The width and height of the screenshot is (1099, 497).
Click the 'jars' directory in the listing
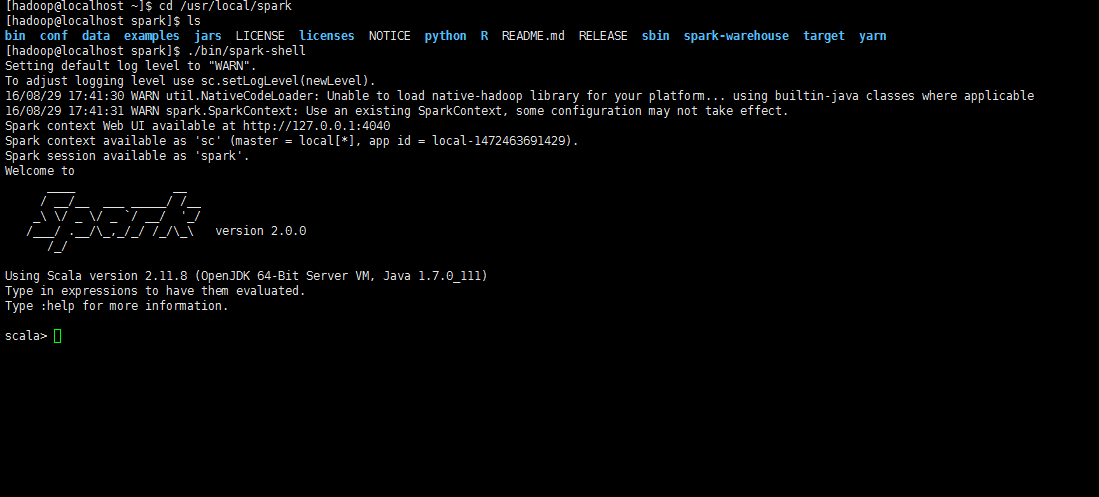click(208, 36)
